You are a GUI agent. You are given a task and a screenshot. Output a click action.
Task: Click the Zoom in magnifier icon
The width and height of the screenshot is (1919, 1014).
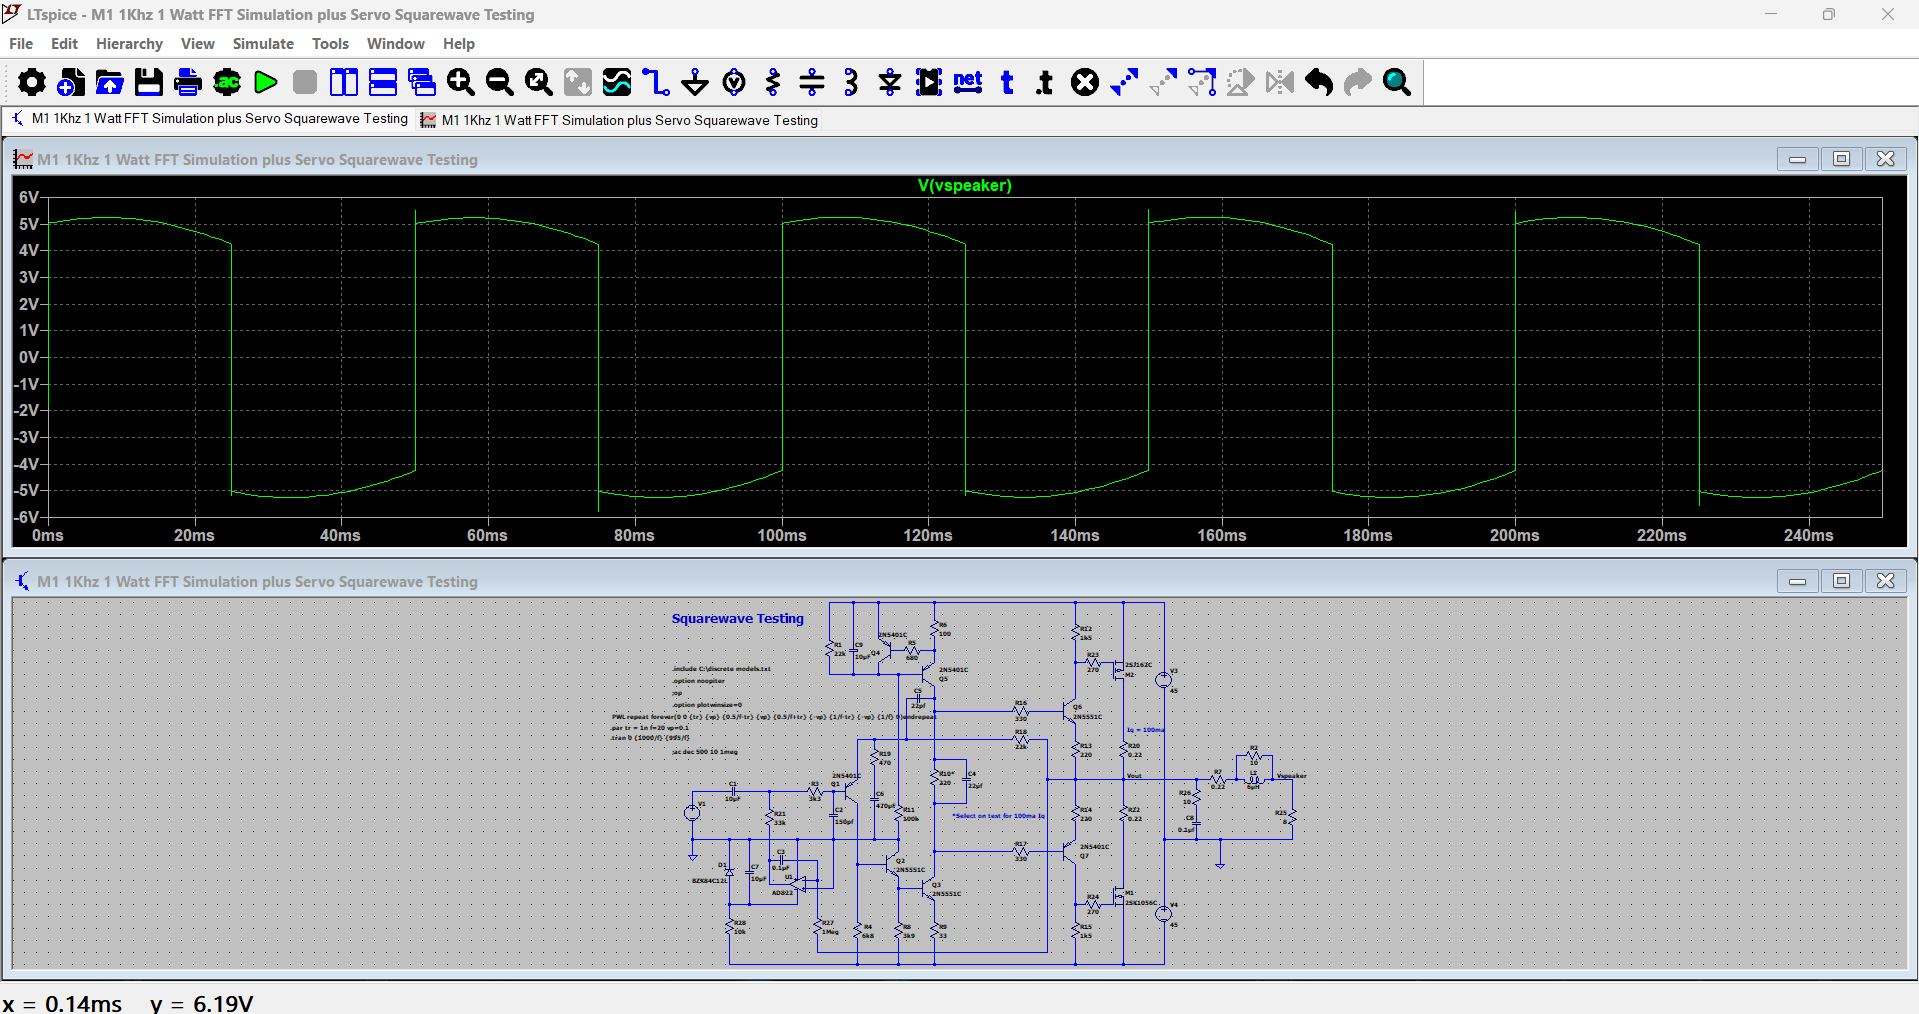[x=461, y=82]
